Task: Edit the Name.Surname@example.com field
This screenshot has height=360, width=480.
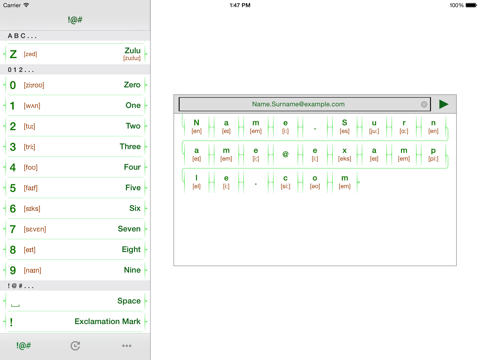Action: click(x=305, y=104)
